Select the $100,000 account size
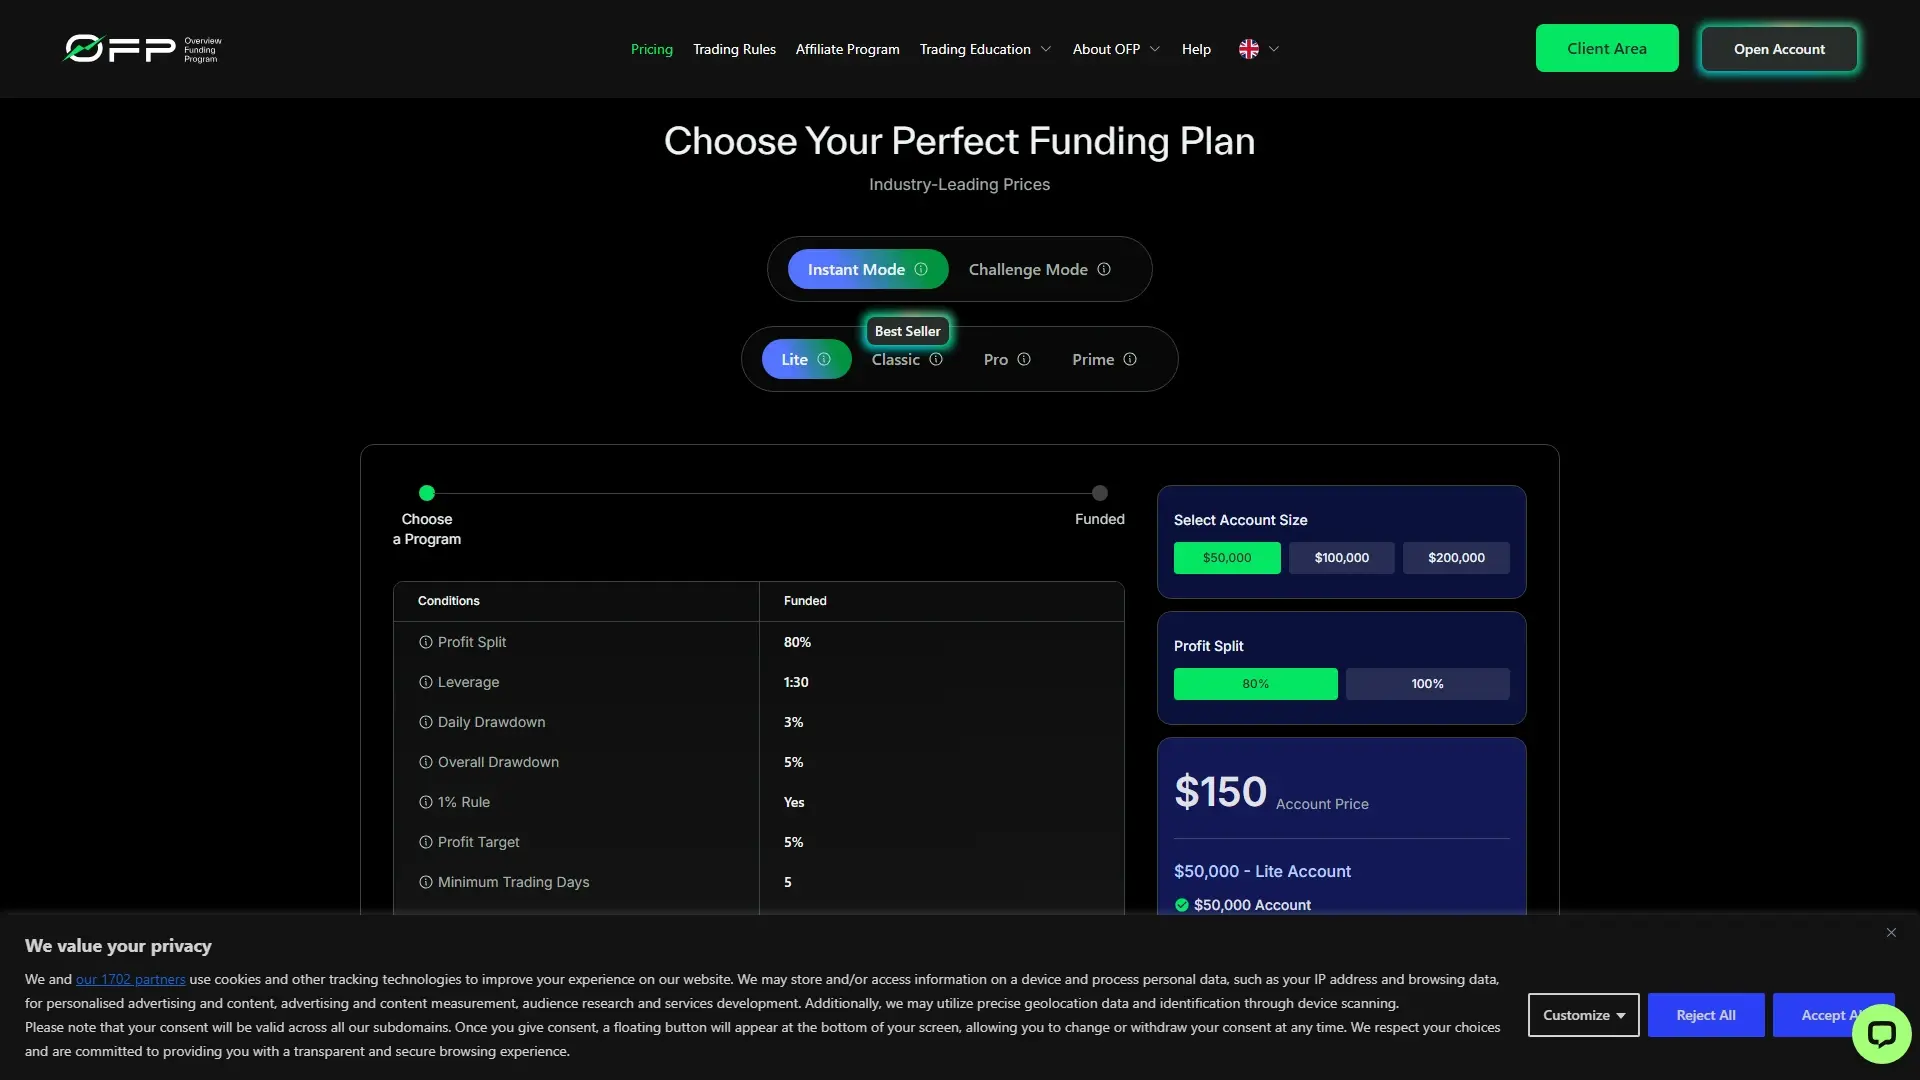The image size is (1920, 1080). coord(1341,557)
